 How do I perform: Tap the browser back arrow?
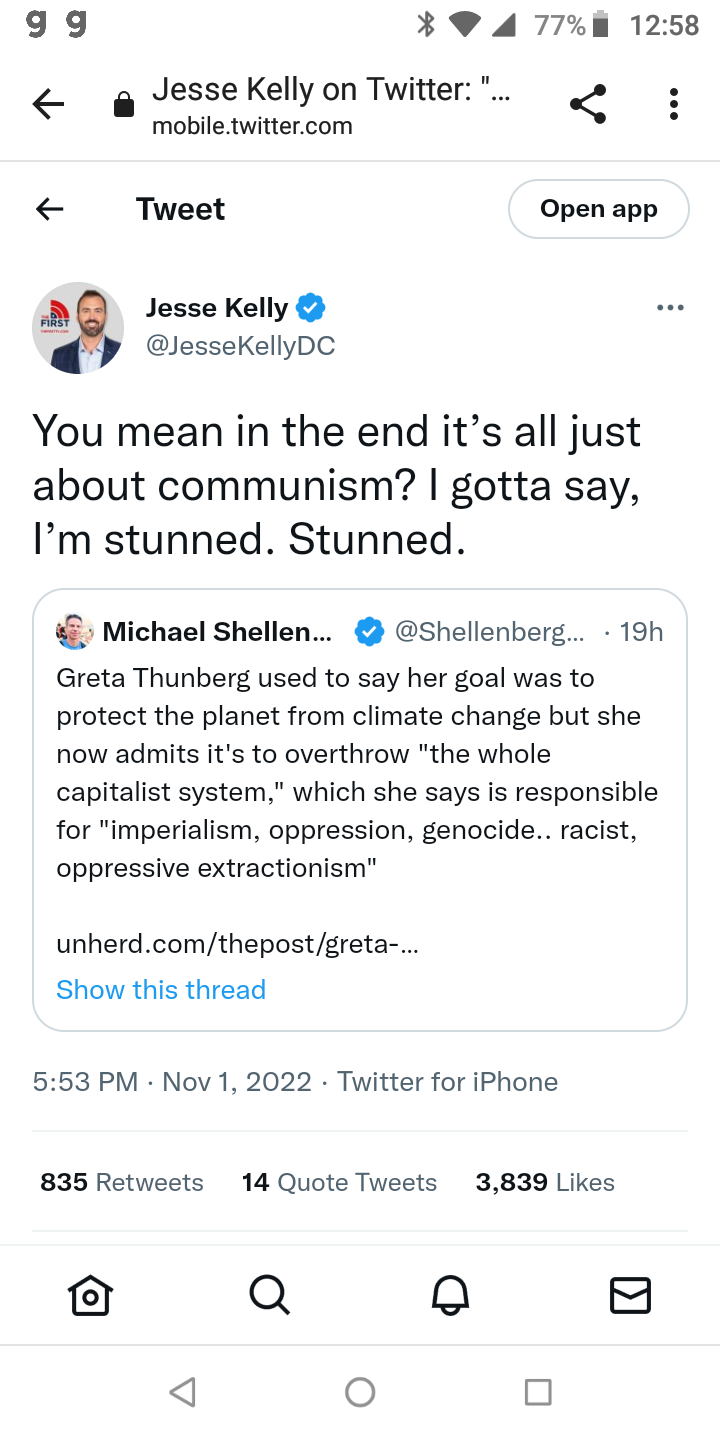click(x=48, y=104)
